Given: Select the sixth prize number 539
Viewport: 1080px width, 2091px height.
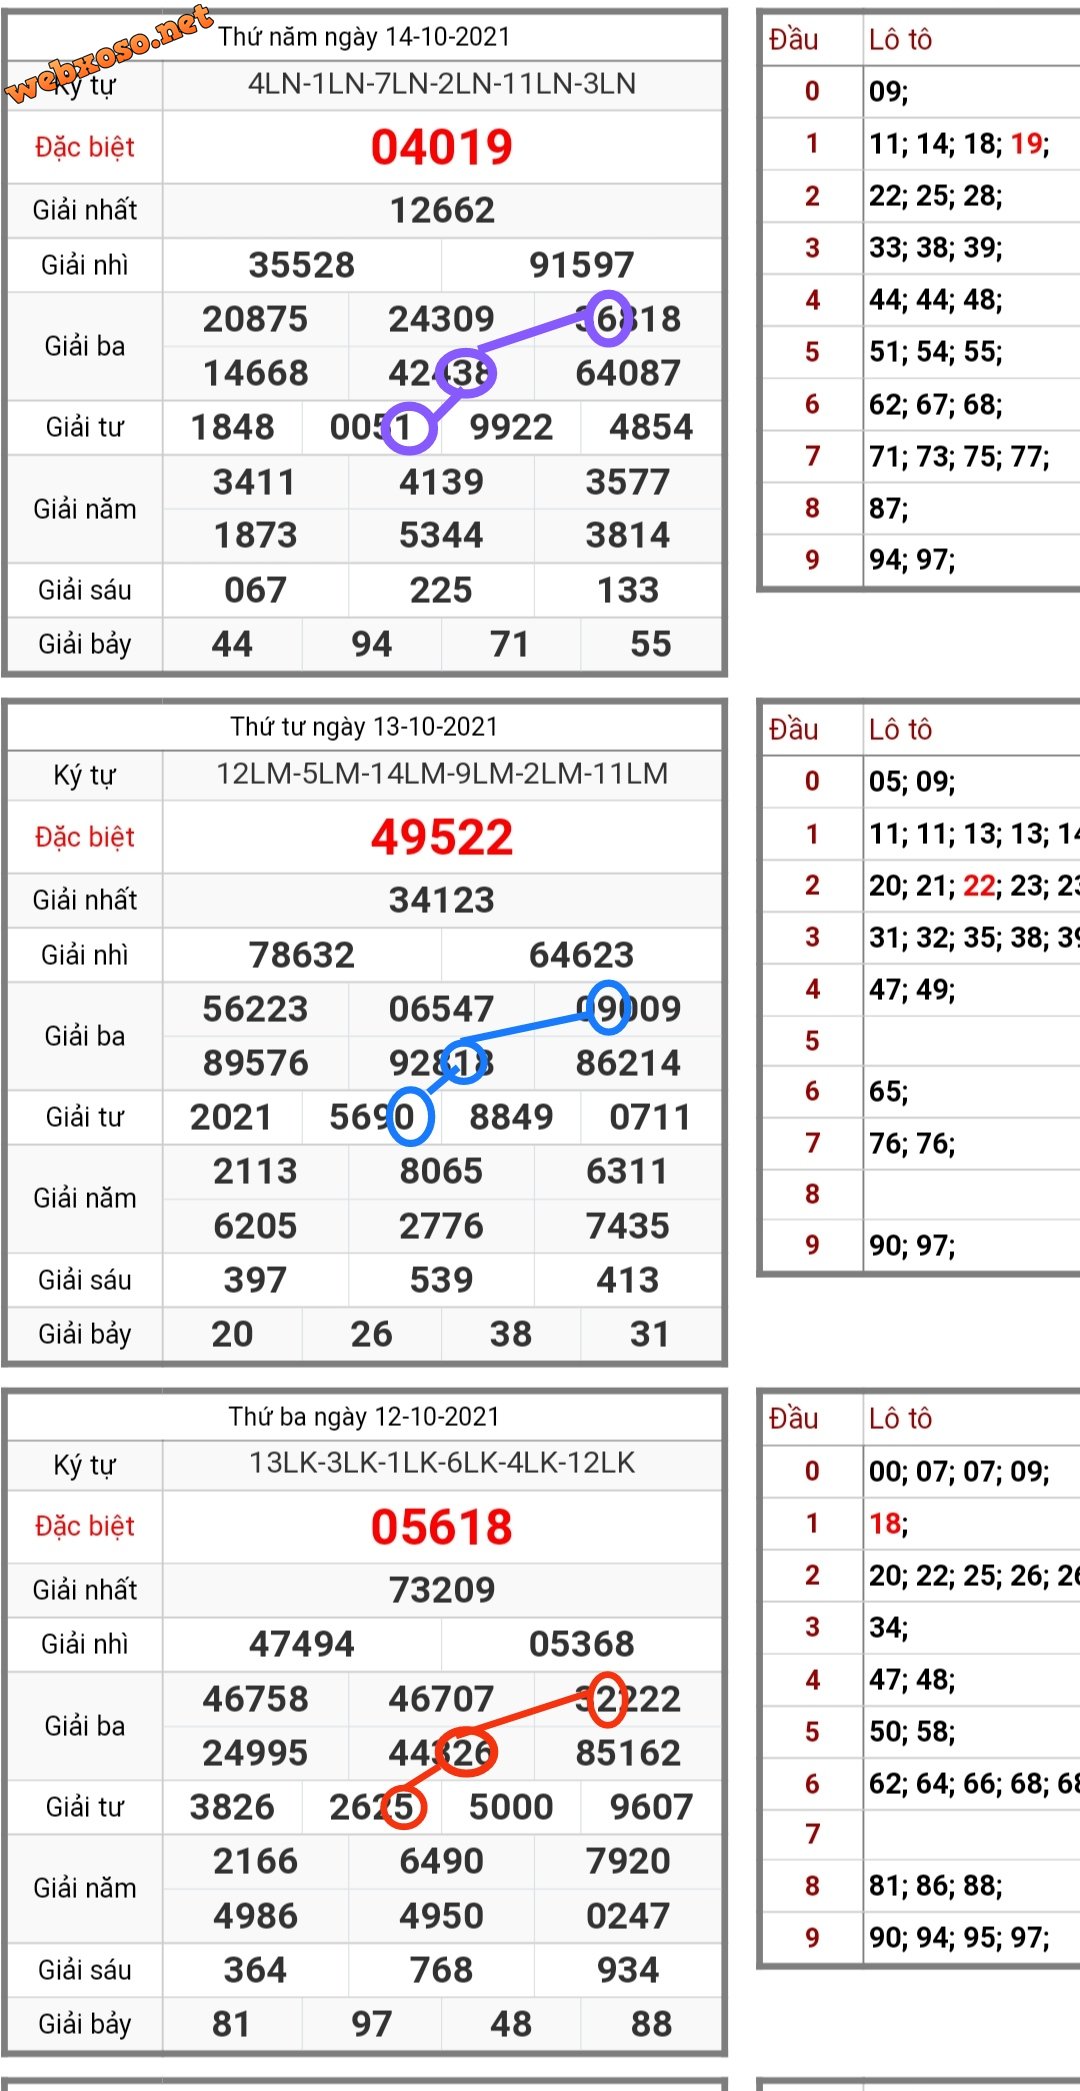Looking at the screenshot, I should (442, 1280).
